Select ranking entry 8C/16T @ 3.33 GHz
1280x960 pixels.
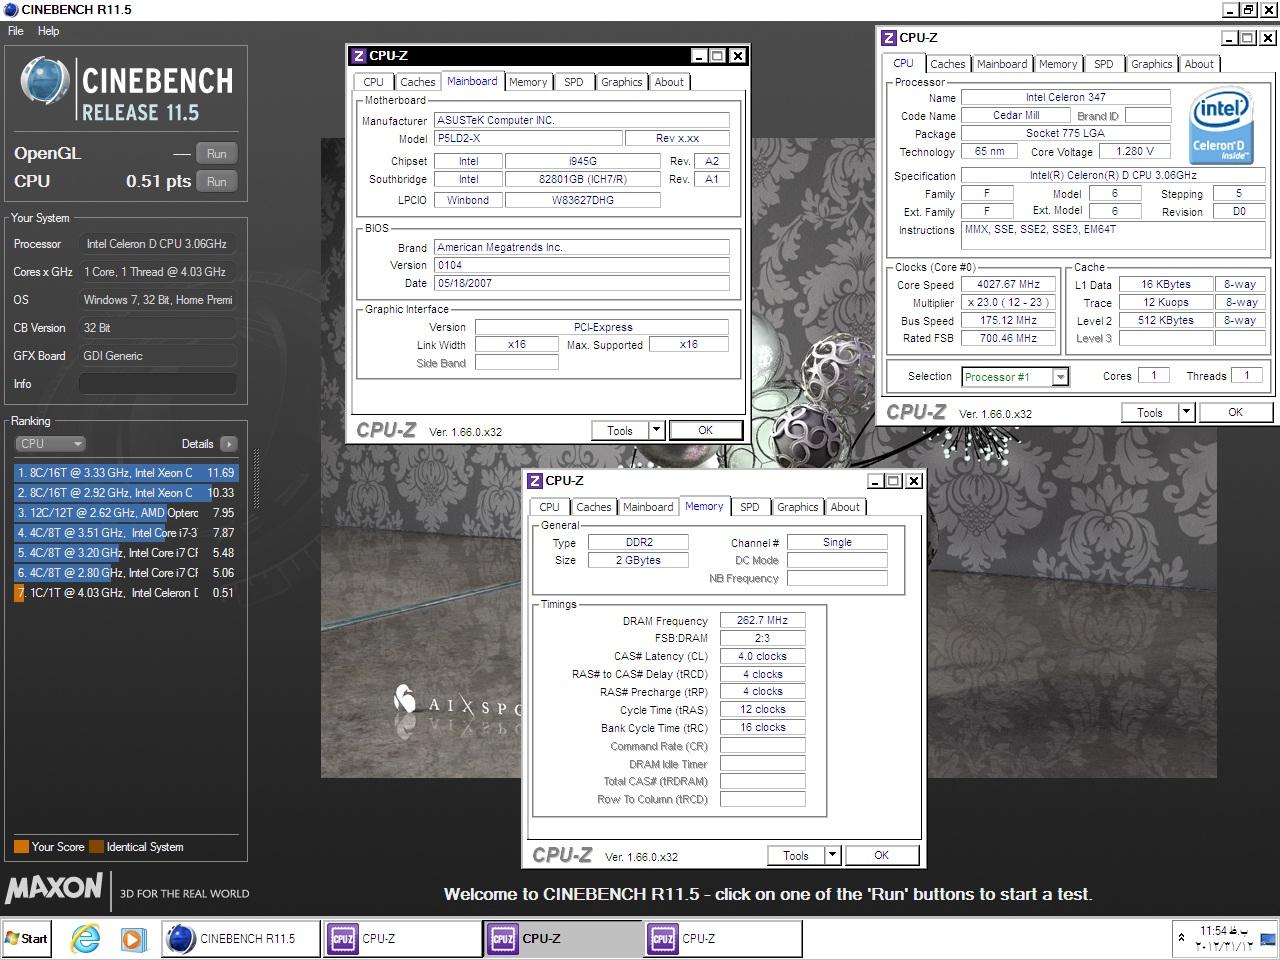tap(126, 473)
